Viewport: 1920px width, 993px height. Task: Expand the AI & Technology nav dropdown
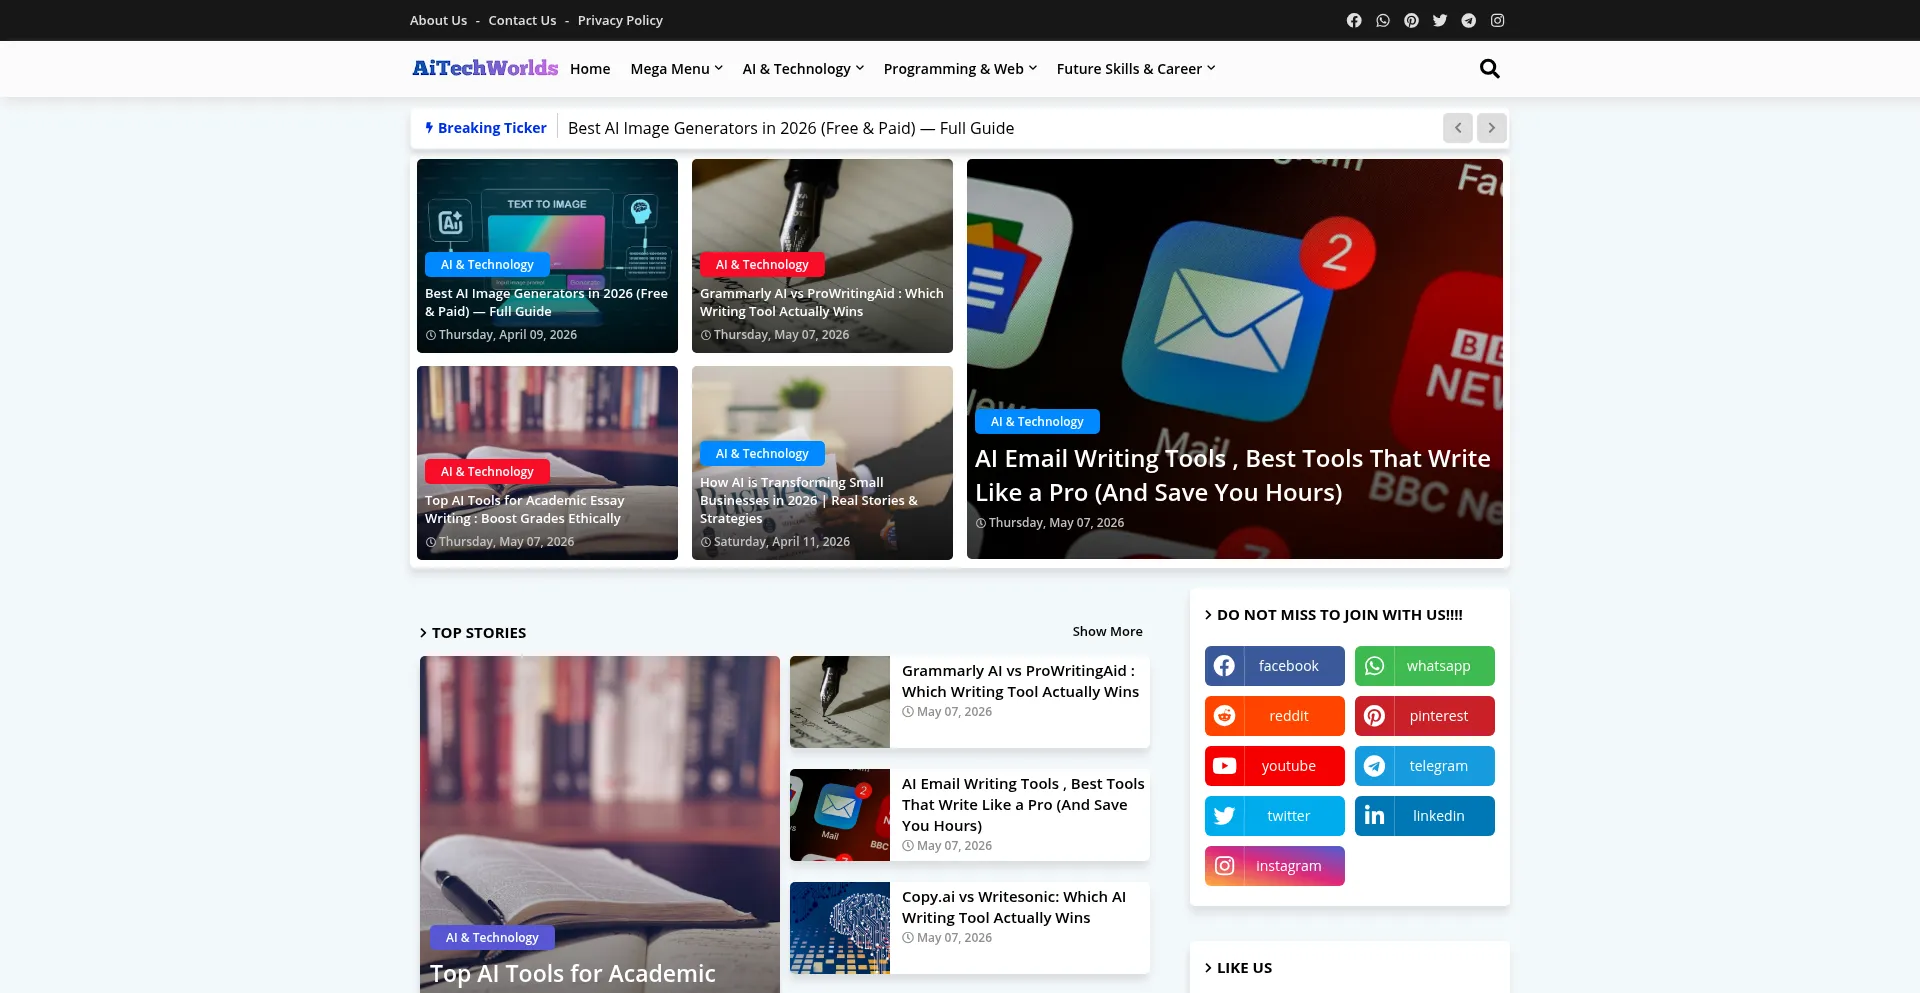pos(803,69)
